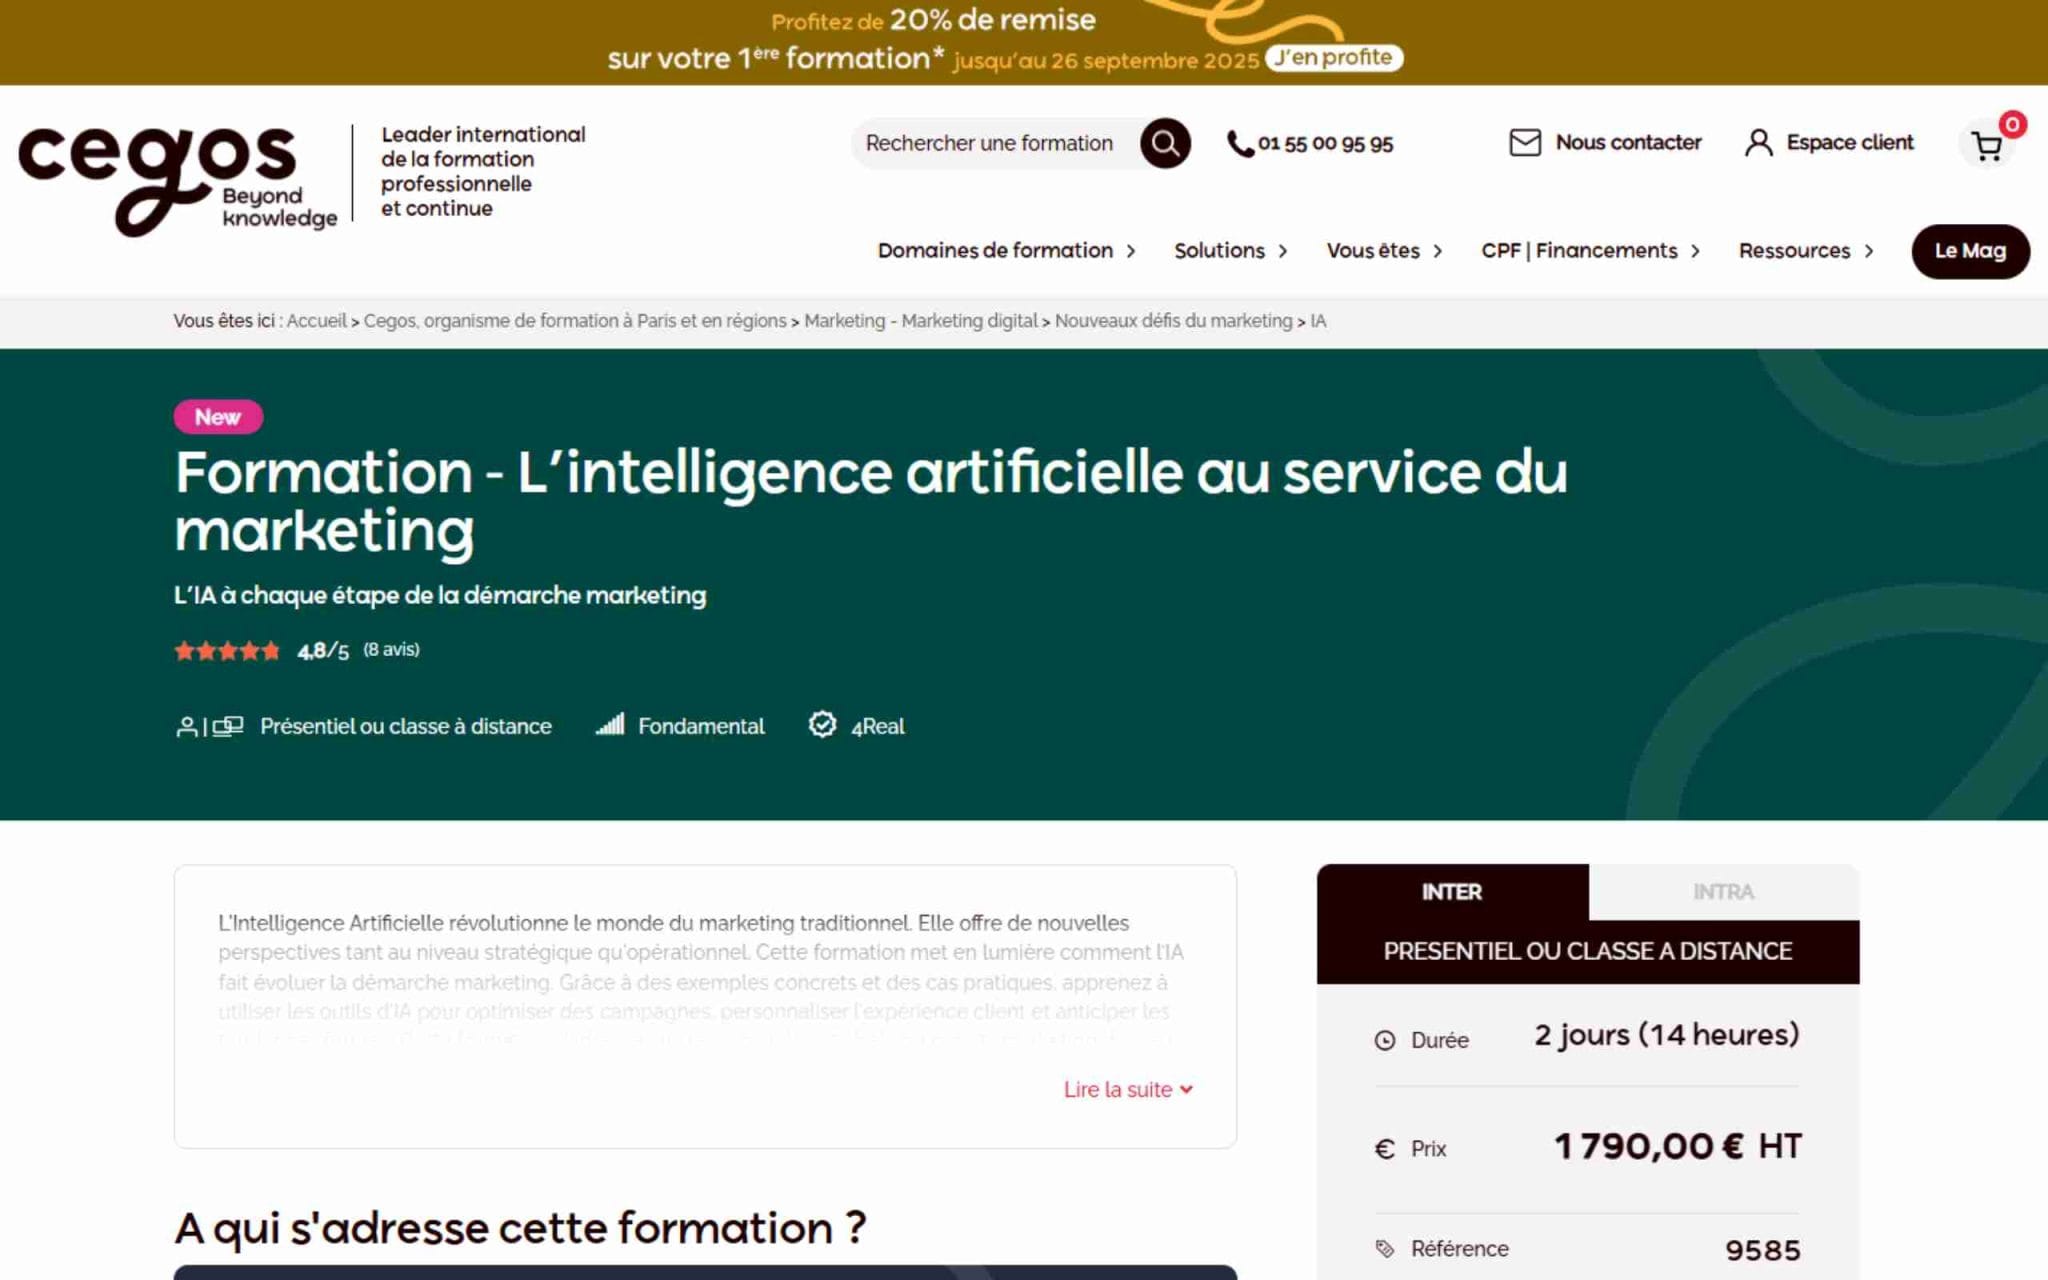Click the 1 790,00 € HT price
The width and height of the screenshot is (2048, 1280).
pyautogui.click(x=1678, y=1146)
